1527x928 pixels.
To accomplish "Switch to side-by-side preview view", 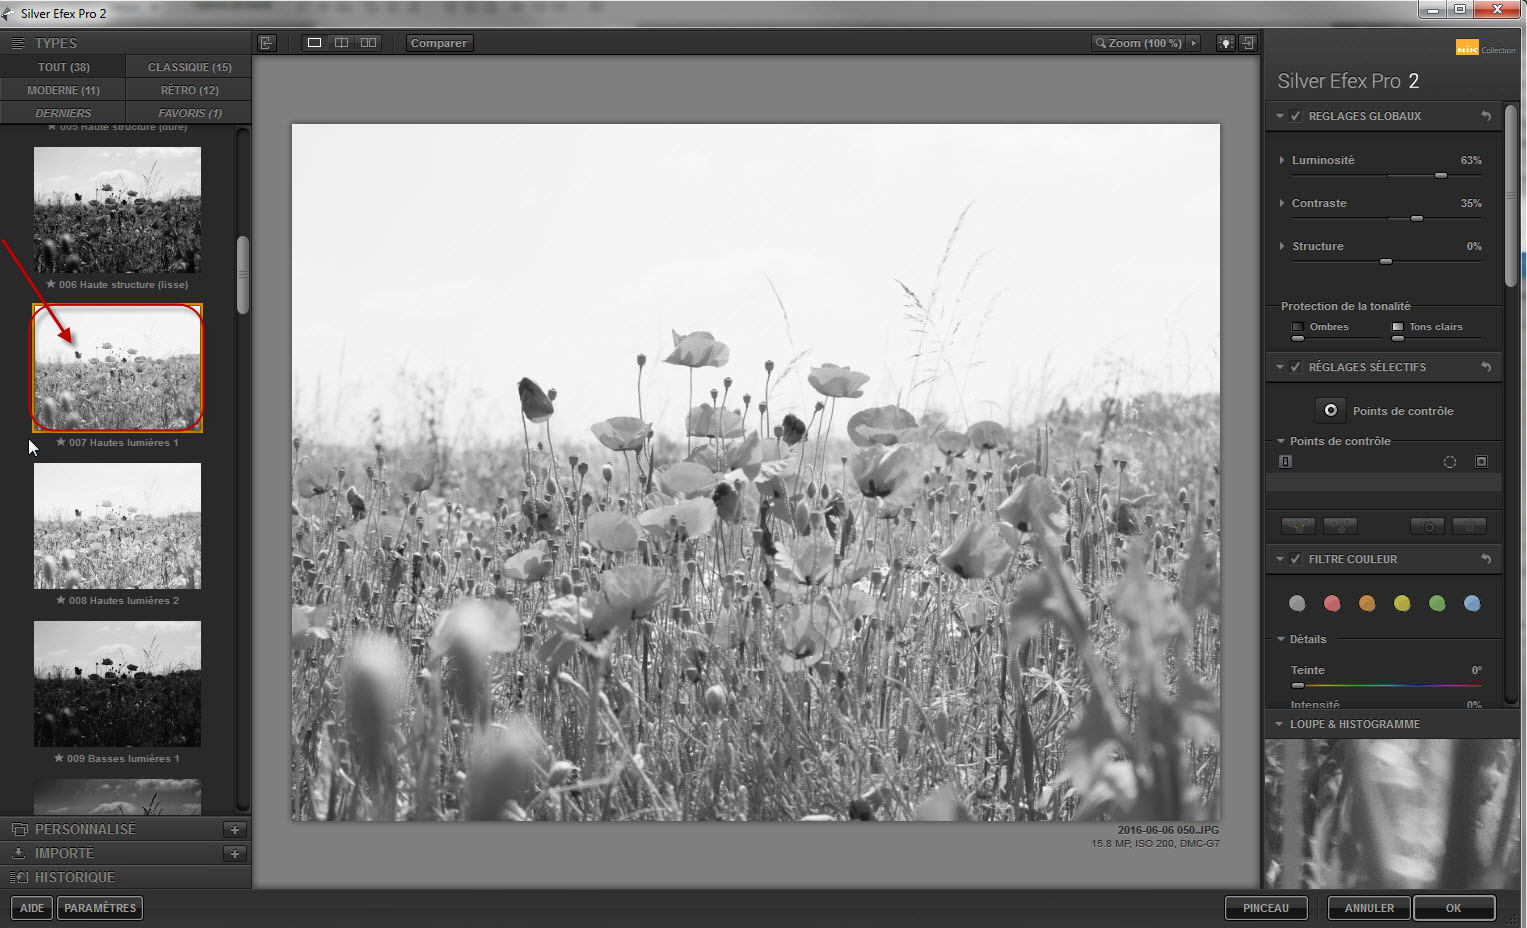I will coord(368,43).
